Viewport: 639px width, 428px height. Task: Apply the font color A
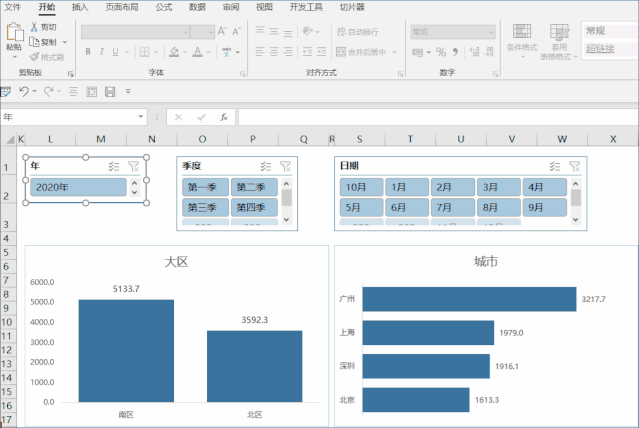(198, 52)
